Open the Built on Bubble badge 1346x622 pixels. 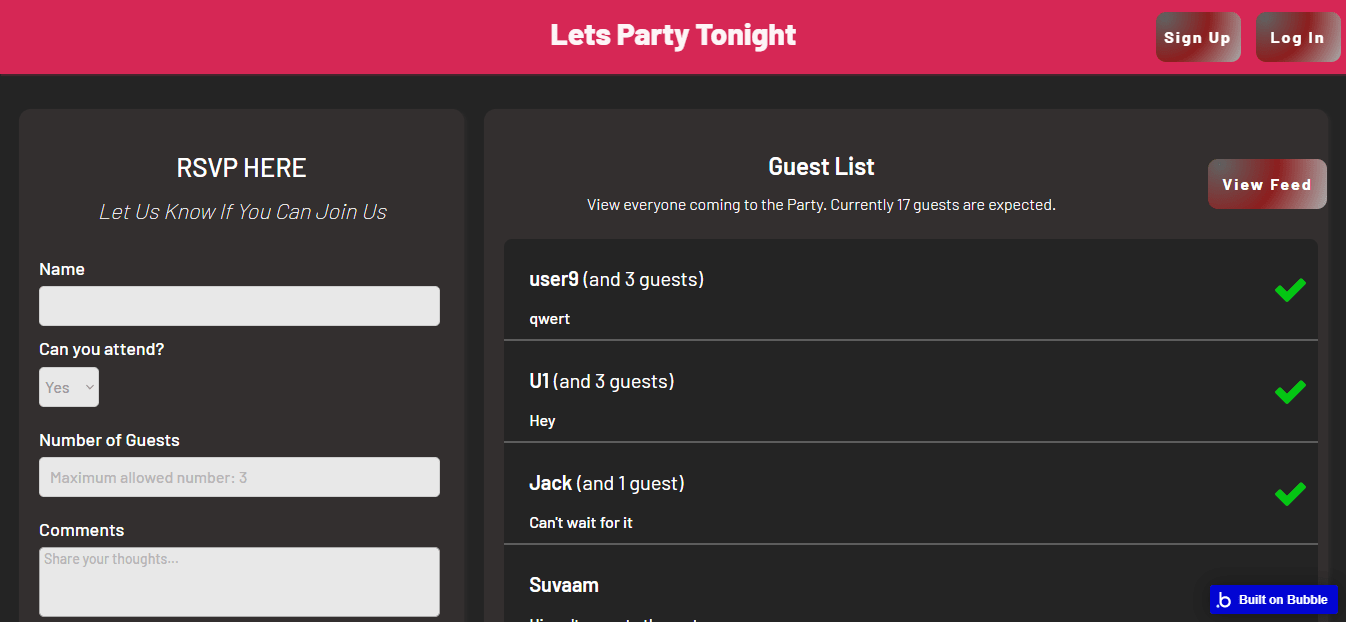point(1273,600)
